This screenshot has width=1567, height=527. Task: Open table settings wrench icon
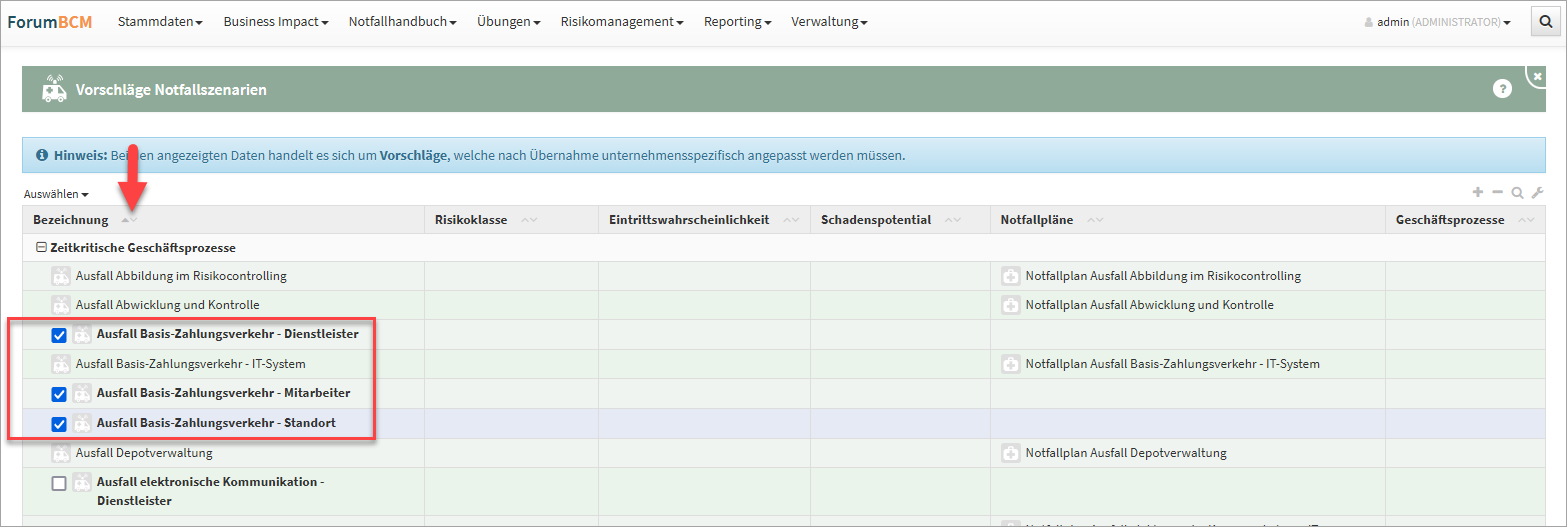[x=1538, y=193]
